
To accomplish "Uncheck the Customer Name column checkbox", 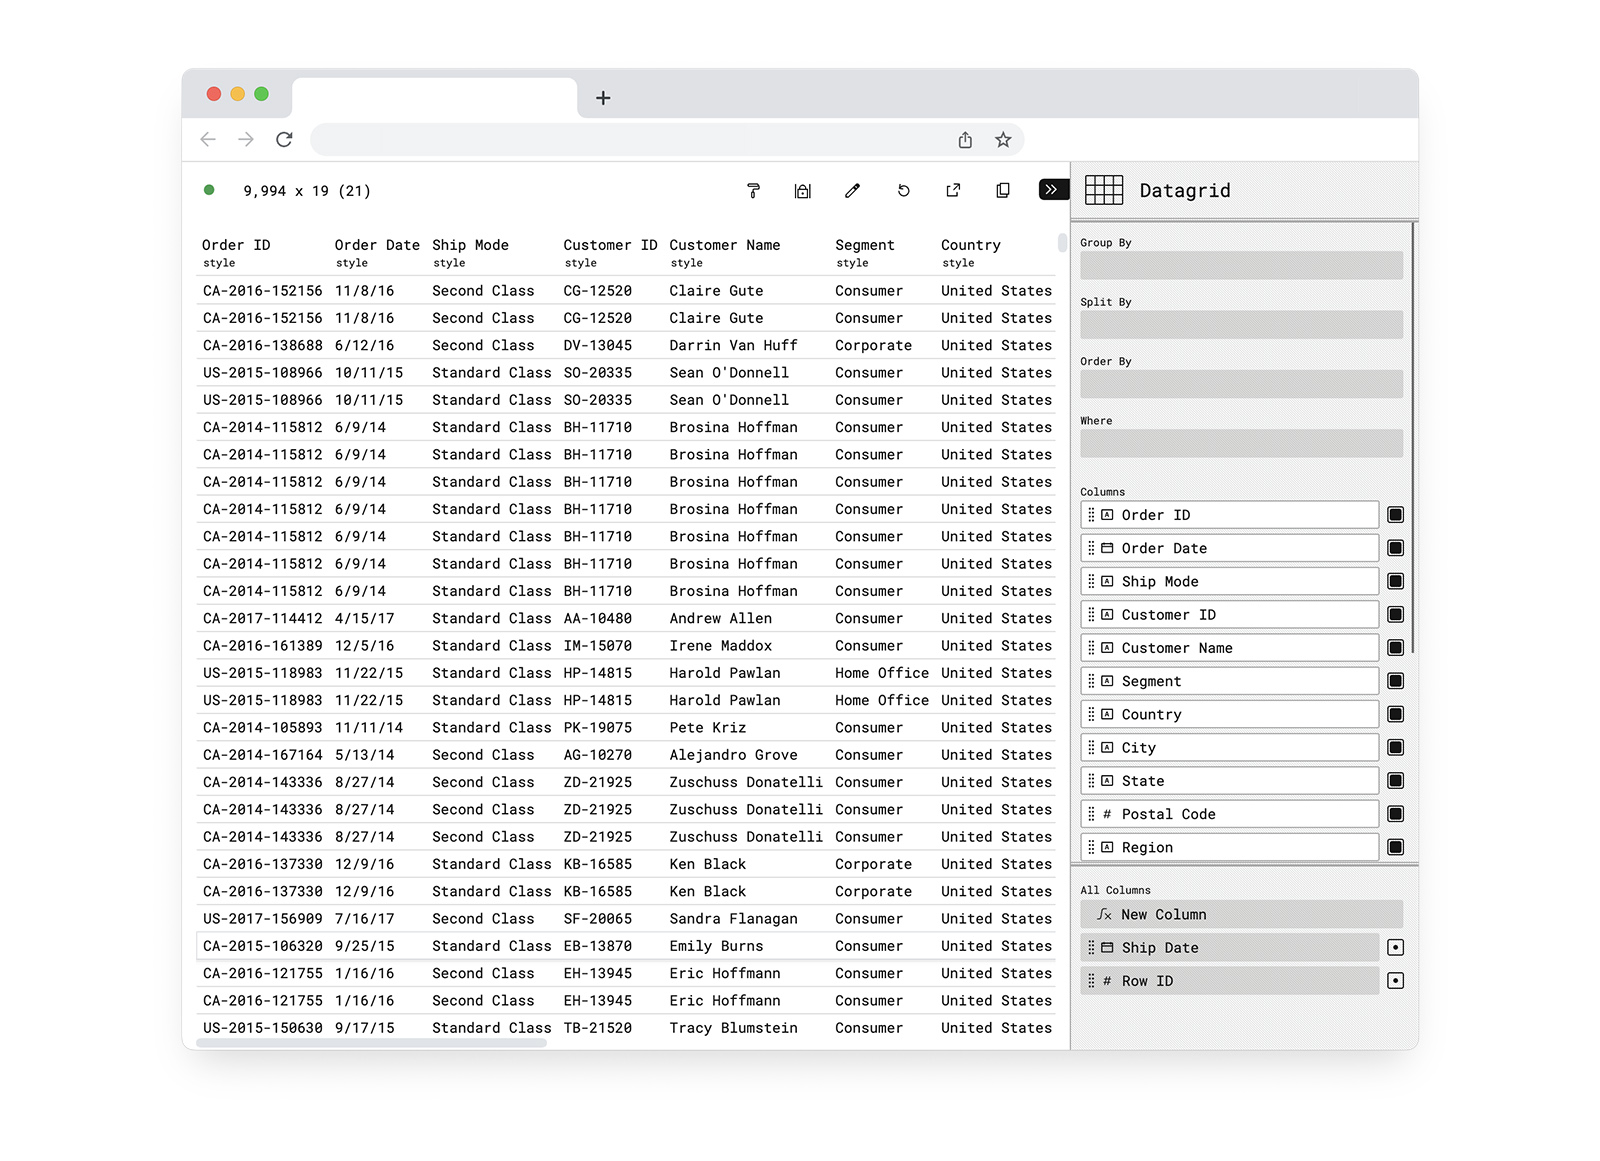I will 1396,648.
